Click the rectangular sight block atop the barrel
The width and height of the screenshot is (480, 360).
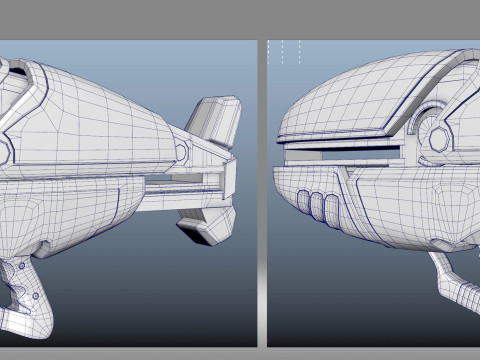tap(214, 121)
